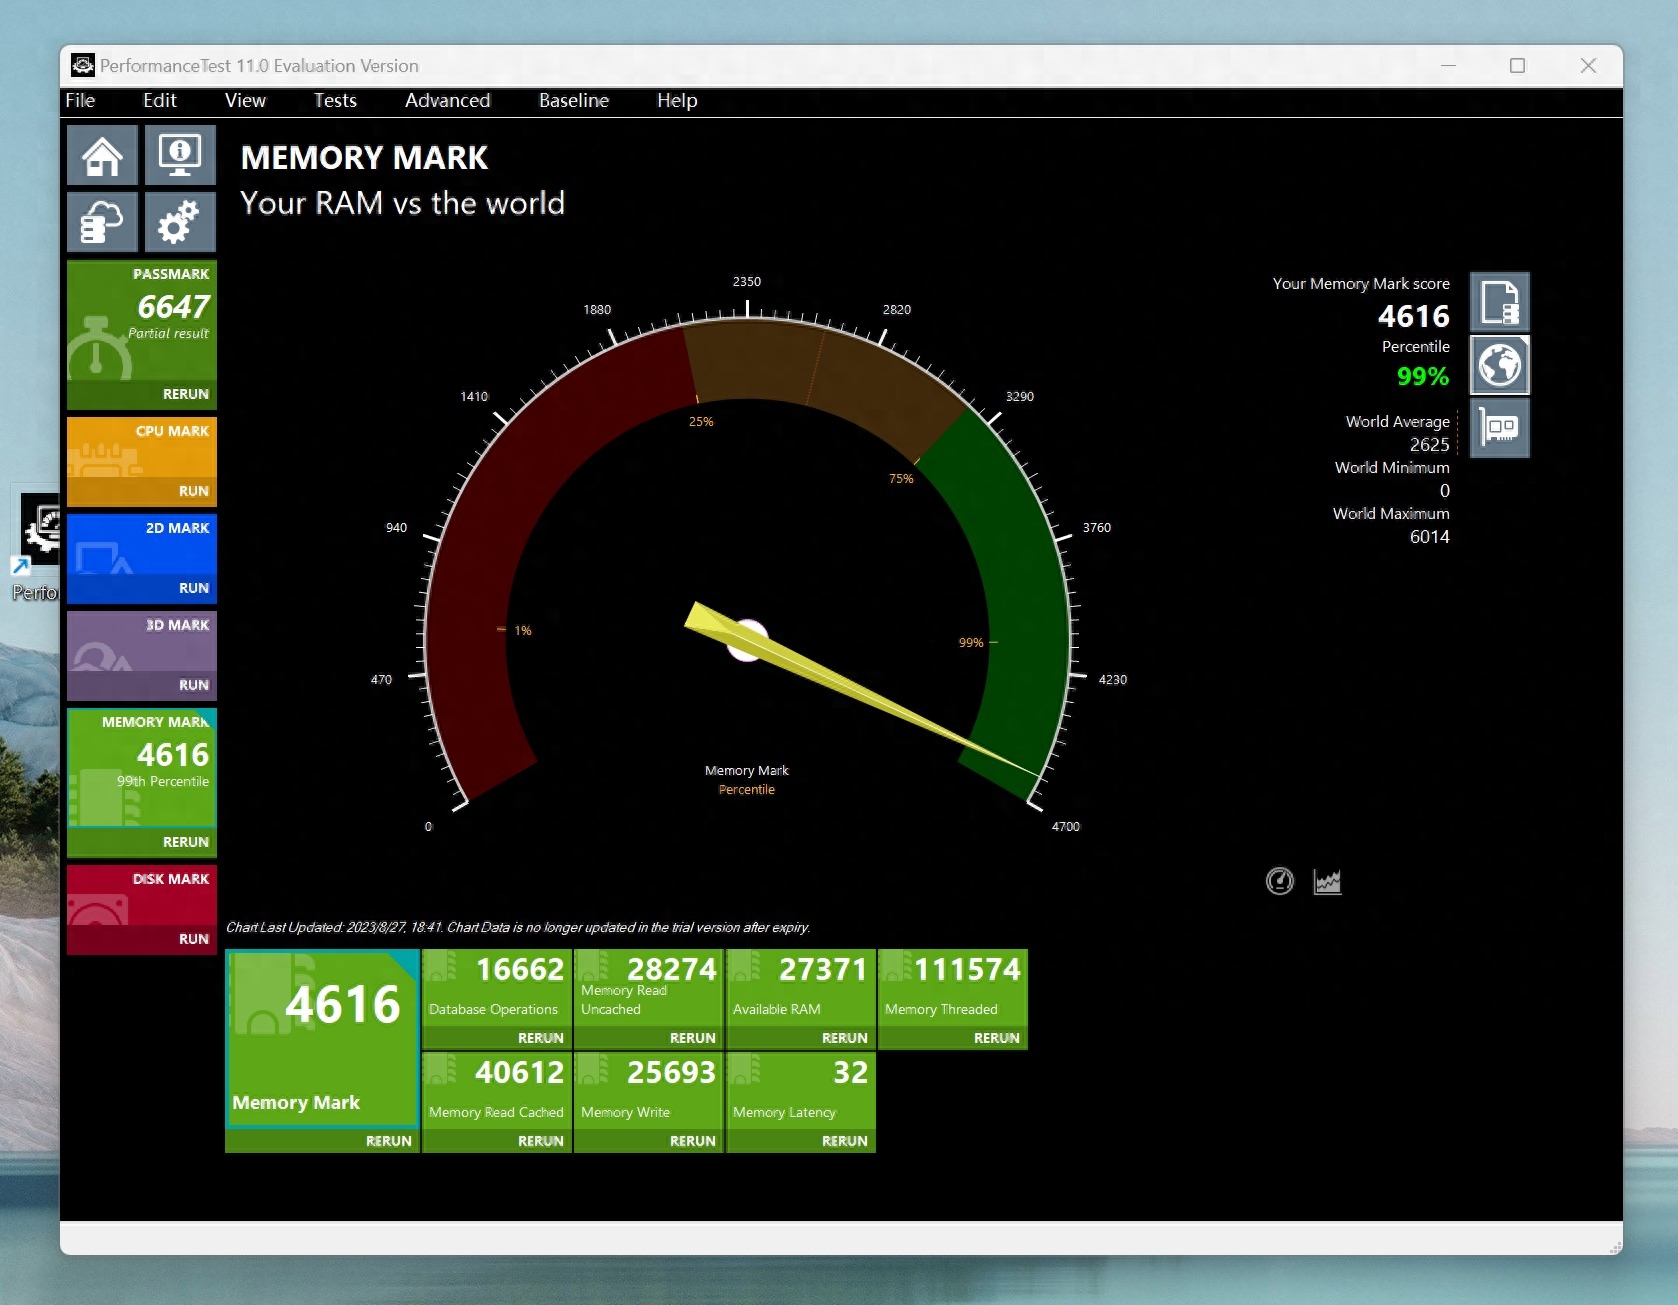Click the 99% percentile value

click(1423, 376)
